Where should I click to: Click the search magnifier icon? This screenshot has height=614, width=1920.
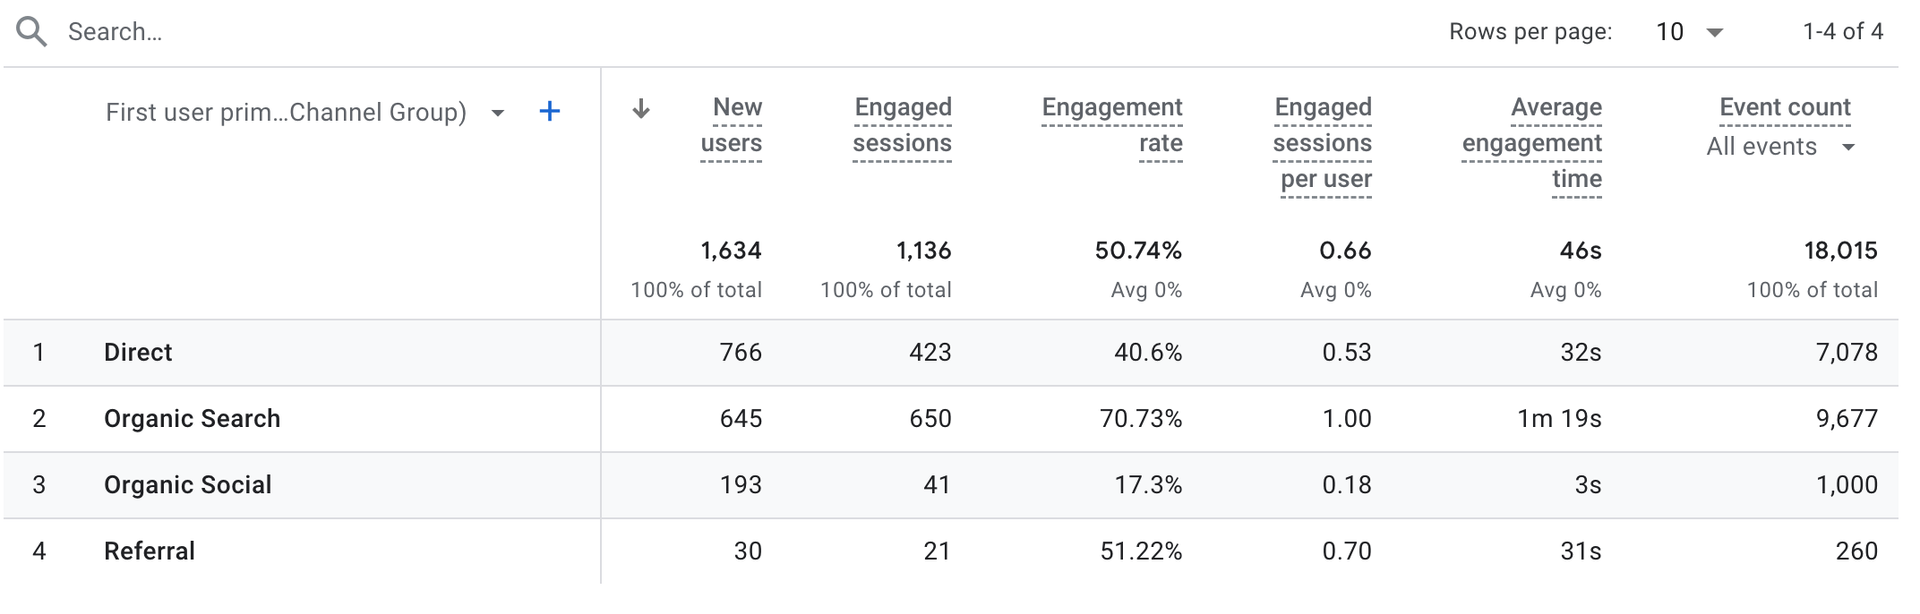[x=32, y=32]
